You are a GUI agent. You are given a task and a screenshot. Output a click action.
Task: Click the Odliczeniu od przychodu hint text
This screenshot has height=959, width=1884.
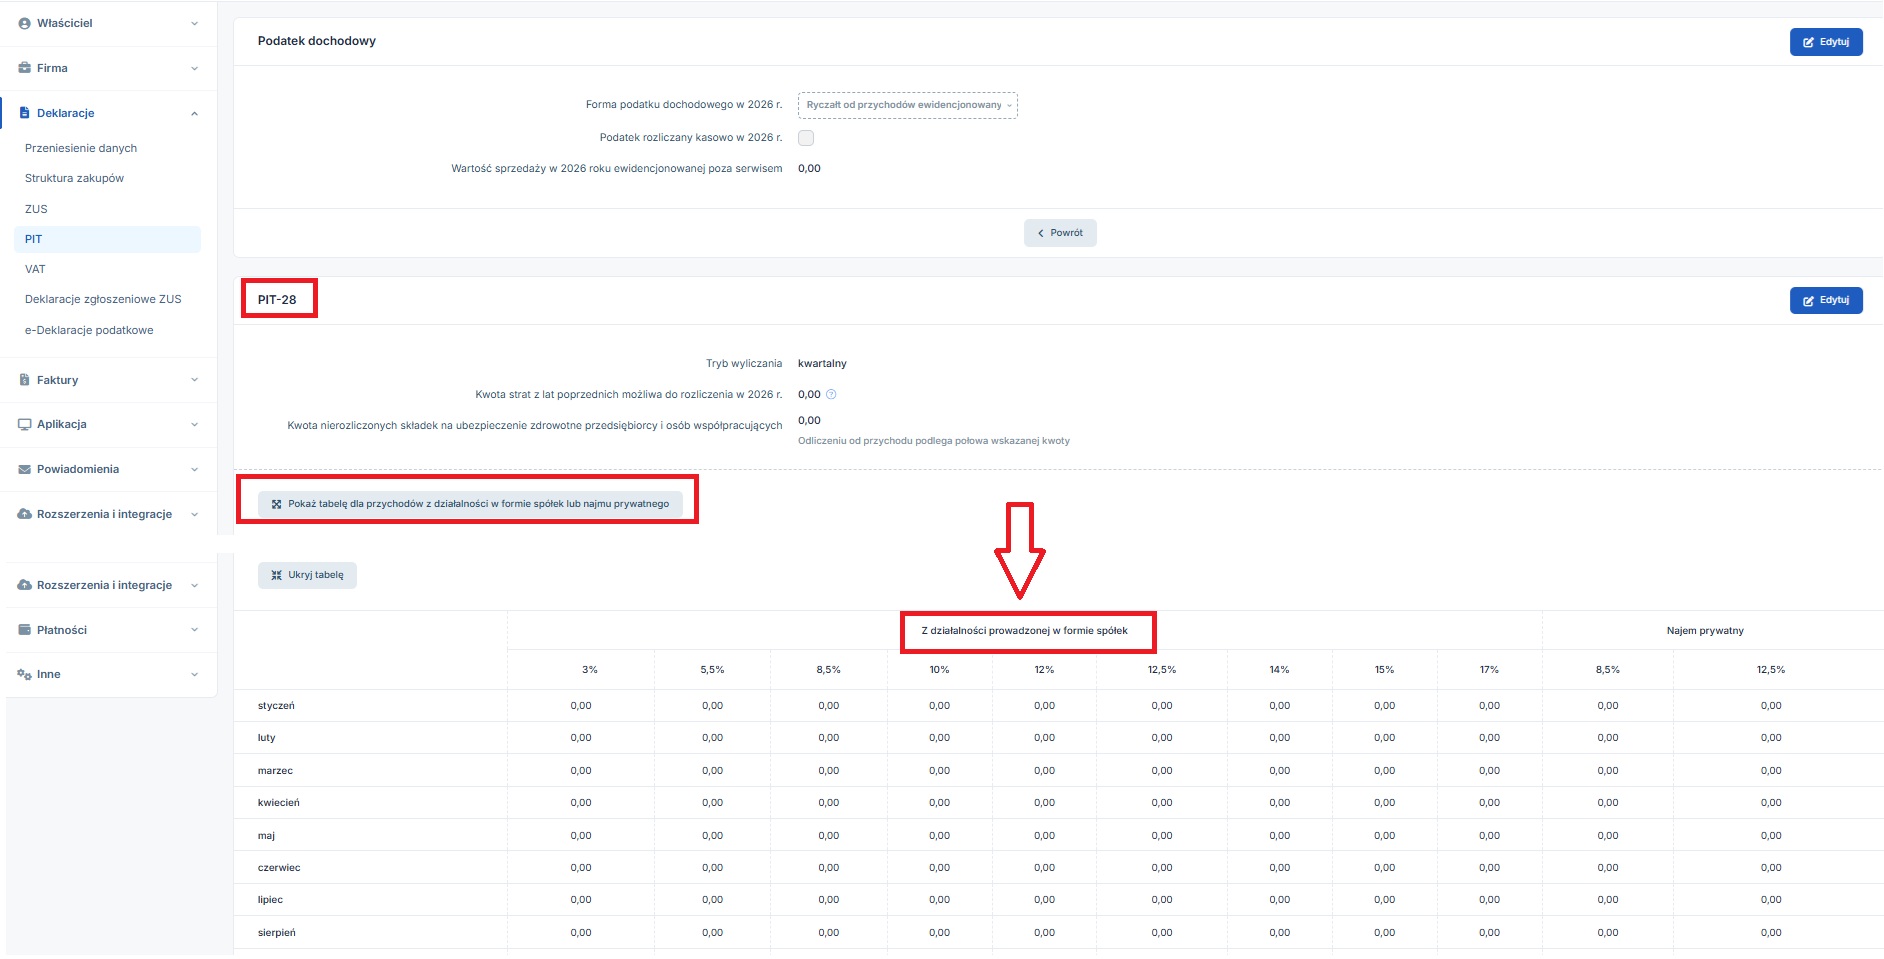934,441
